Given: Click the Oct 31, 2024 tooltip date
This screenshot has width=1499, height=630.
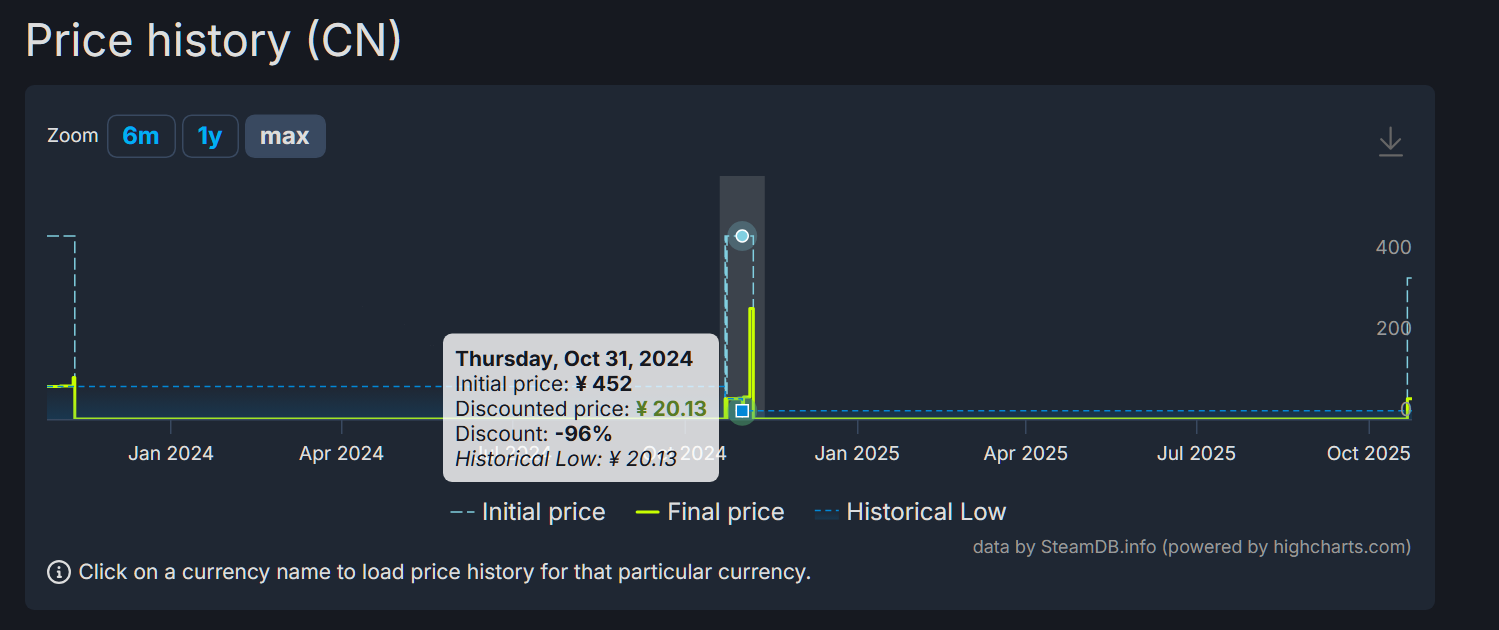Looking at the screenshot, I should tap(574, 359).
